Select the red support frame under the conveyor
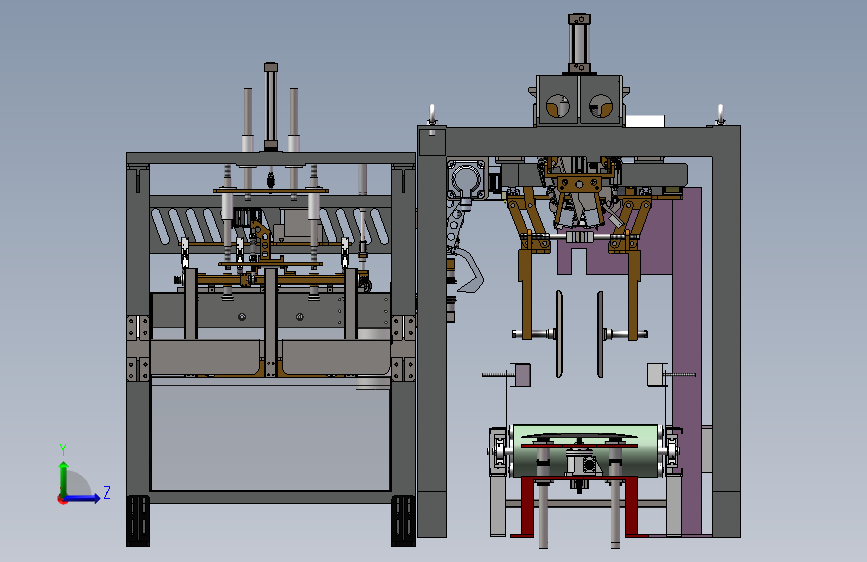 579,506
